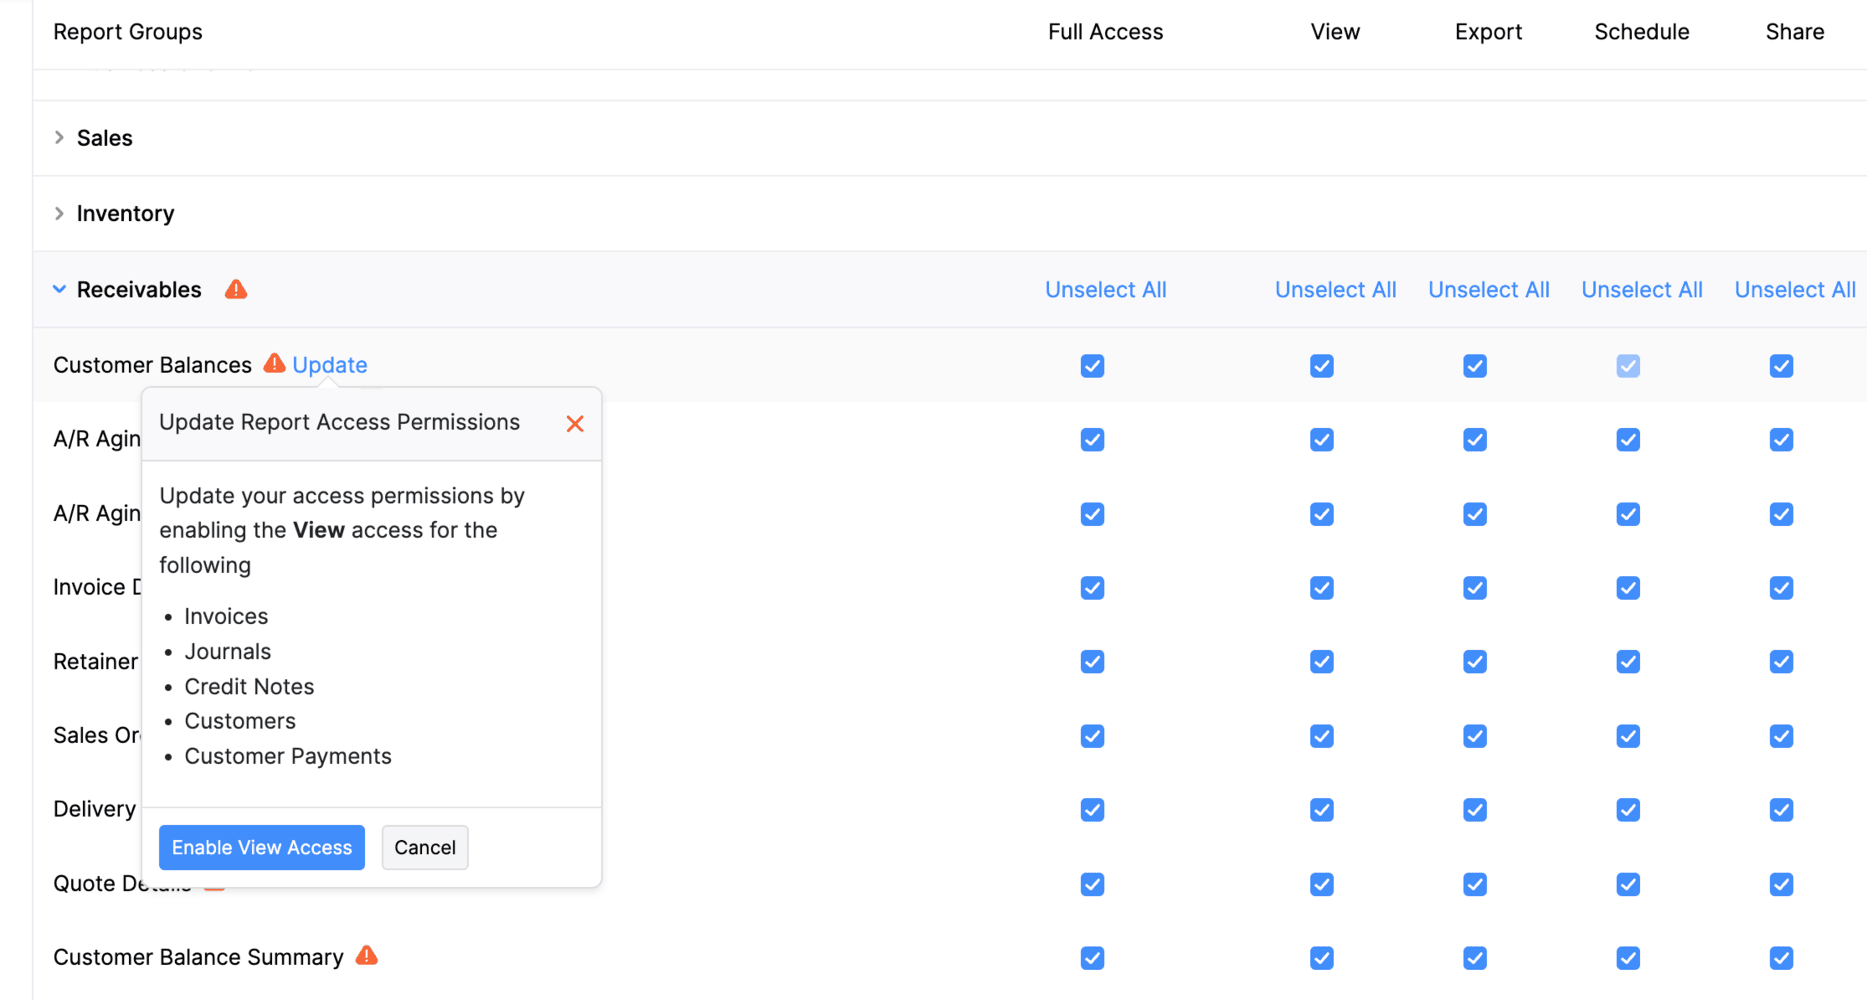Click the Customer Balances warning icon
The height and width of the screenshot is (1000, 1867).
coord(274,364)
